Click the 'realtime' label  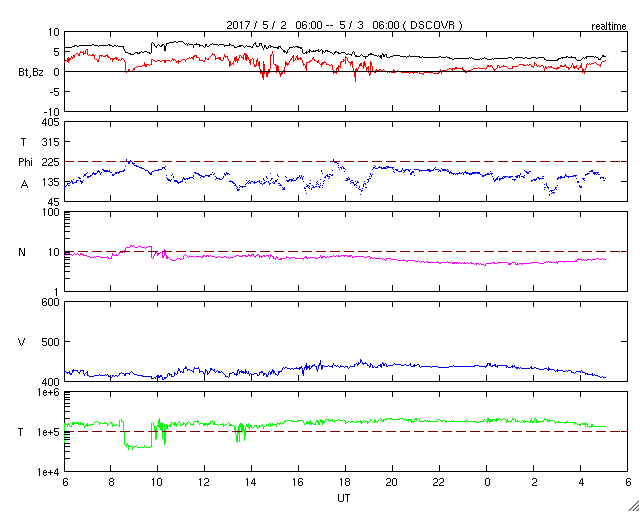click(x=609, y=27)
